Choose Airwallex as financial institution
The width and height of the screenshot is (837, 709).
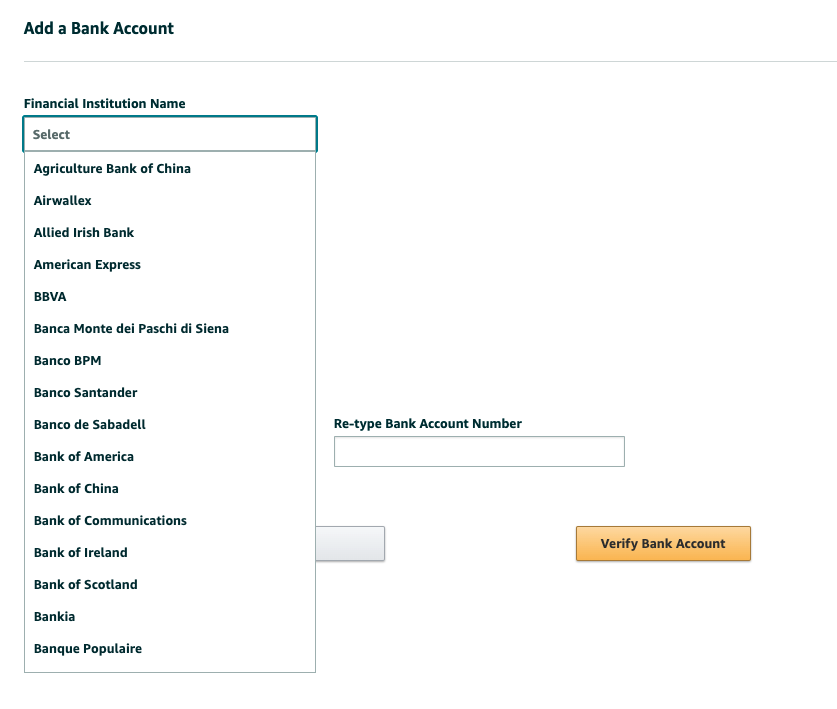coord(62,200)
